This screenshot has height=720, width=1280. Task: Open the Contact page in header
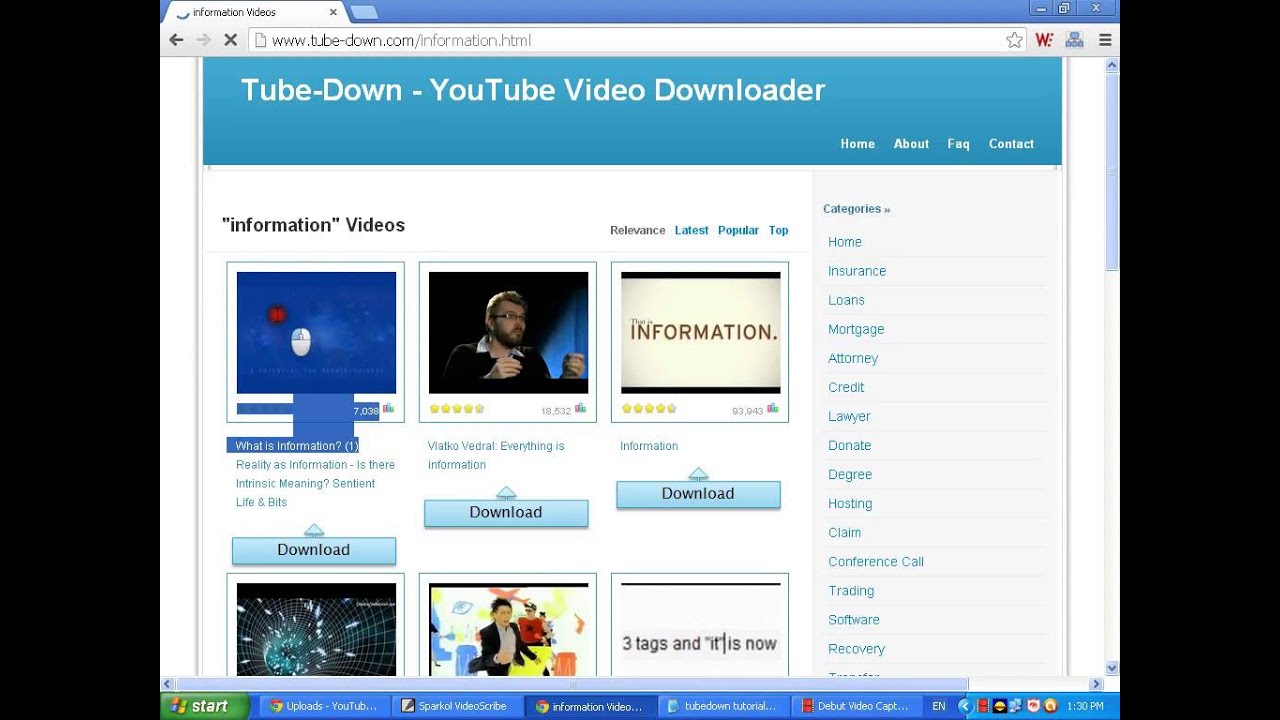[x=1011, y=144]
